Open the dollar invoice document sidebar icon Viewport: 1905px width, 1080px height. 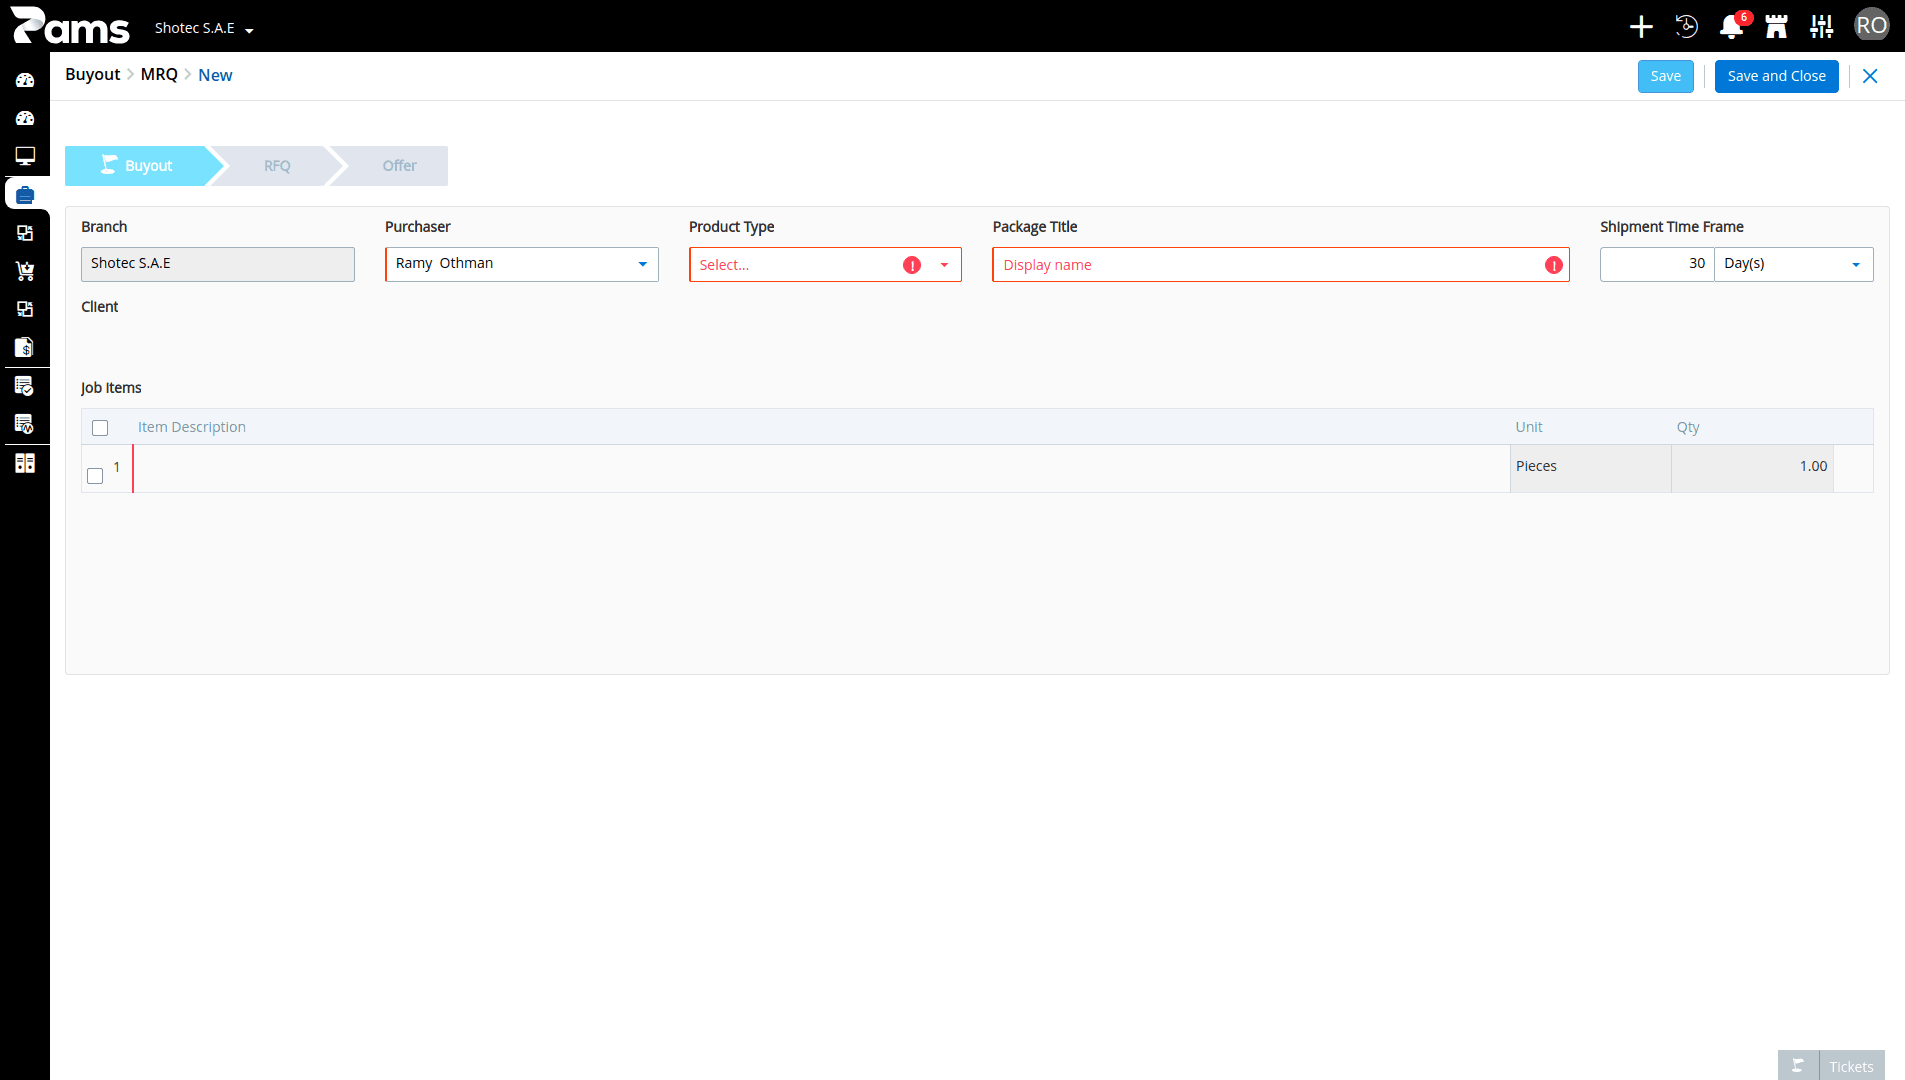(25, 347)
